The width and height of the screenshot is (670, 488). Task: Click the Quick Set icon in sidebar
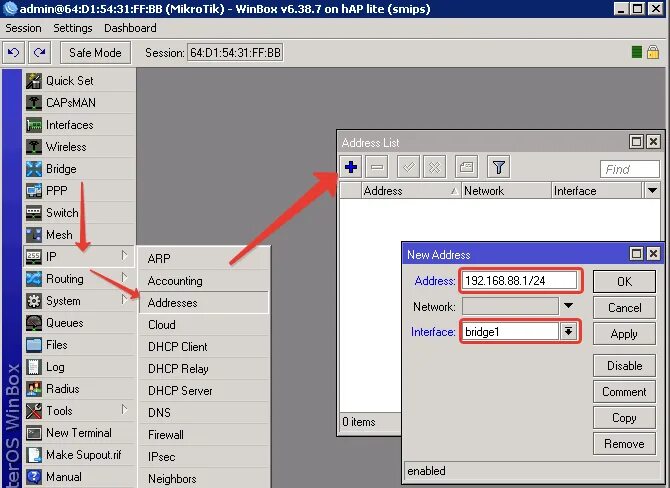(34, 81)
